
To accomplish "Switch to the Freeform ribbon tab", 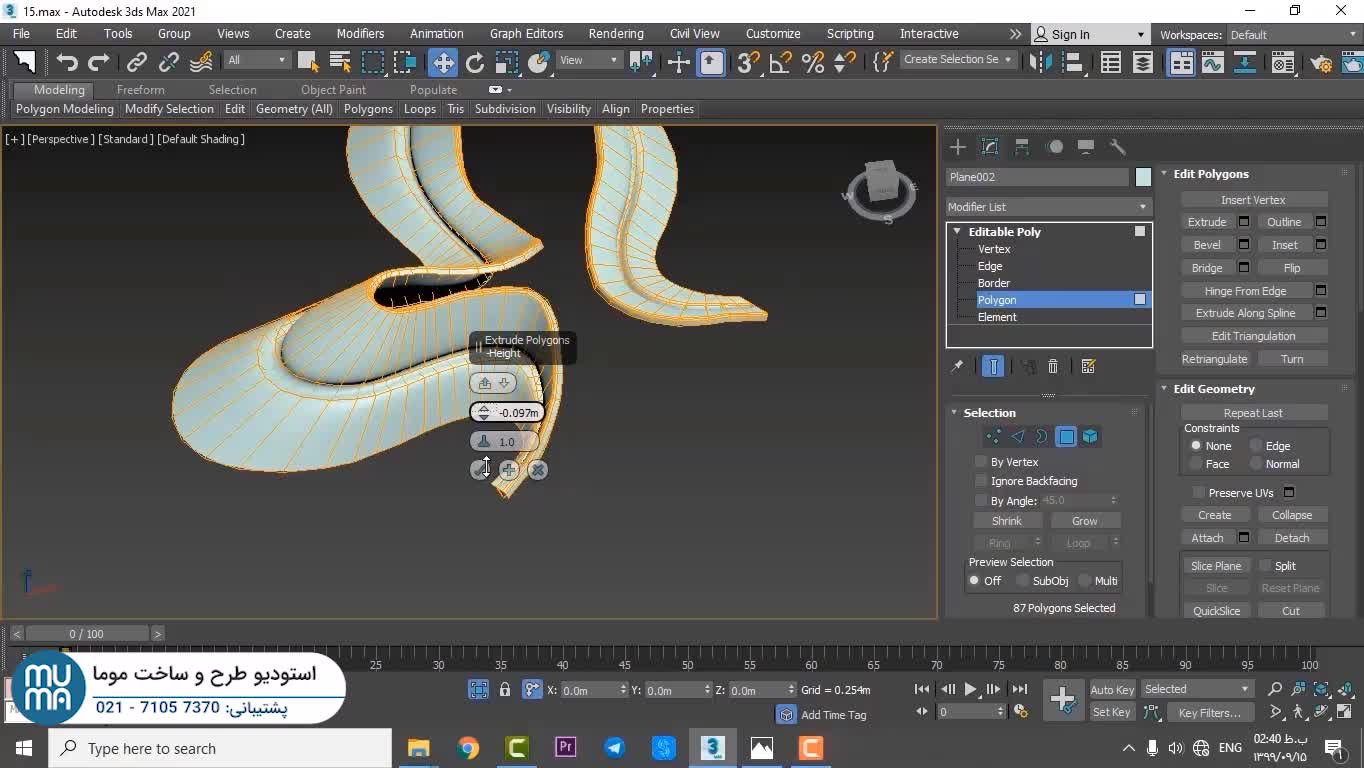I will click(140, 90).
